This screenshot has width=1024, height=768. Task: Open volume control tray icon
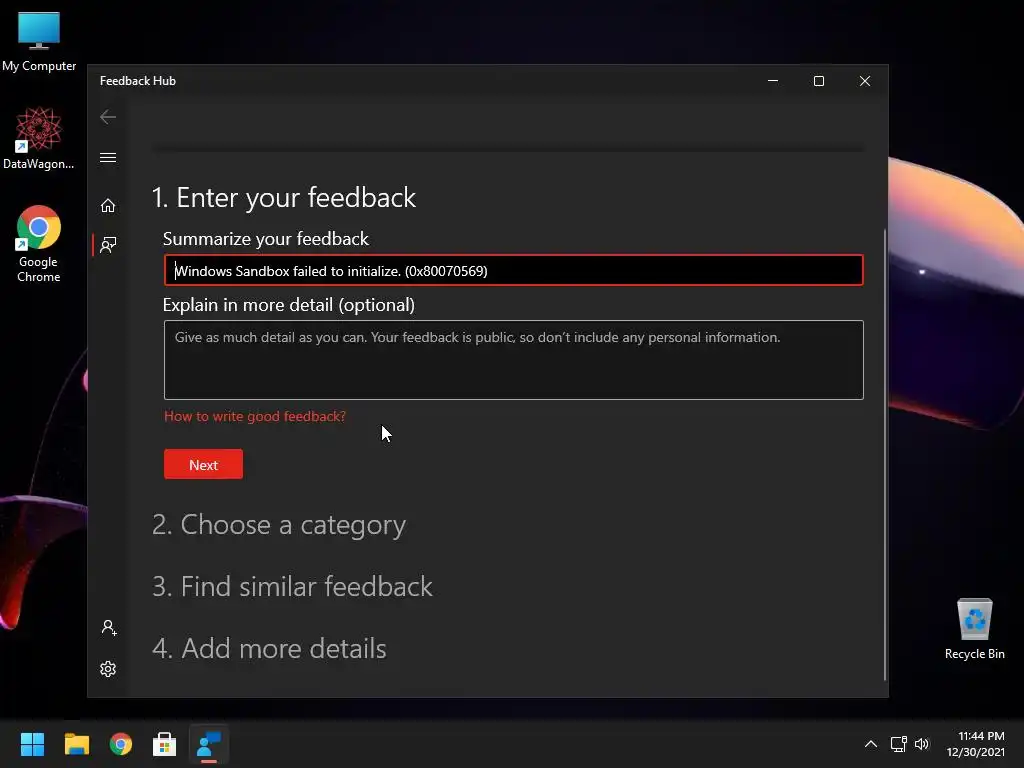pos(921,744)
